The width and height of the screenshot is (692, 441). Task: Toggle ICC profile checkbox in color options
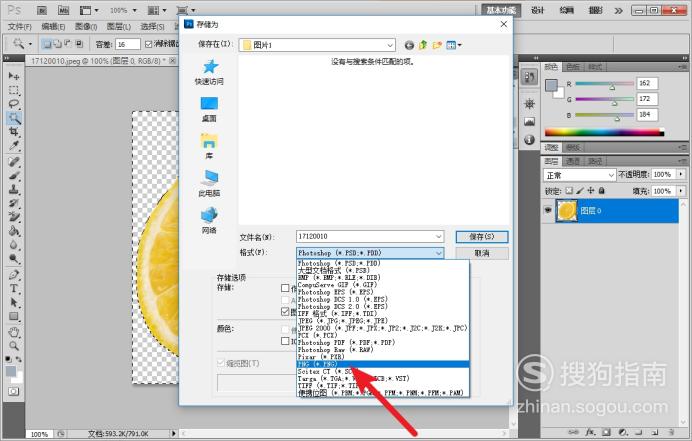(285, 341)
